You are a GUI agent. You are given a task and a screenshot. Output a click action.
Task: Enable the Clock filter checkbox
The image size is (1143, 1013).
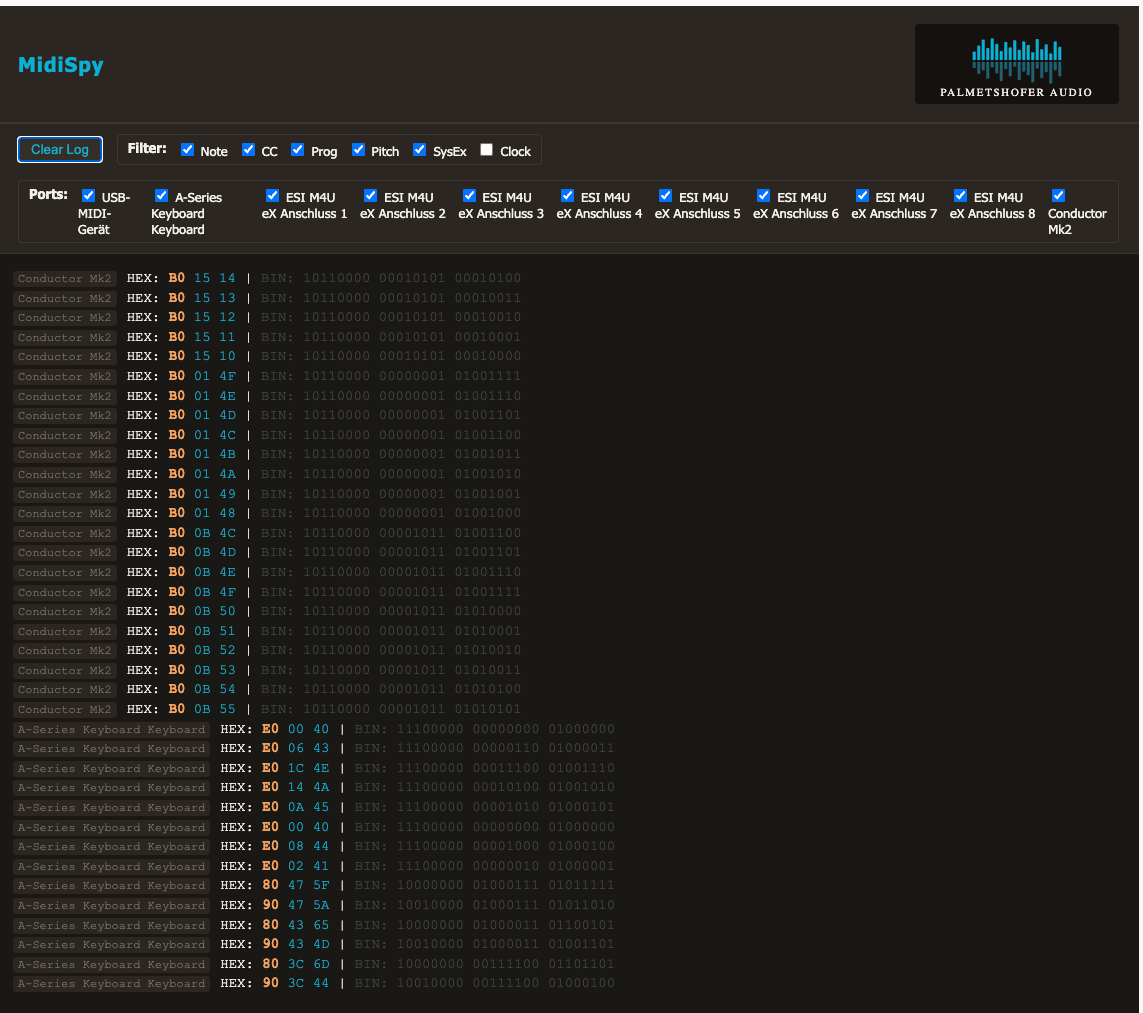486,149
